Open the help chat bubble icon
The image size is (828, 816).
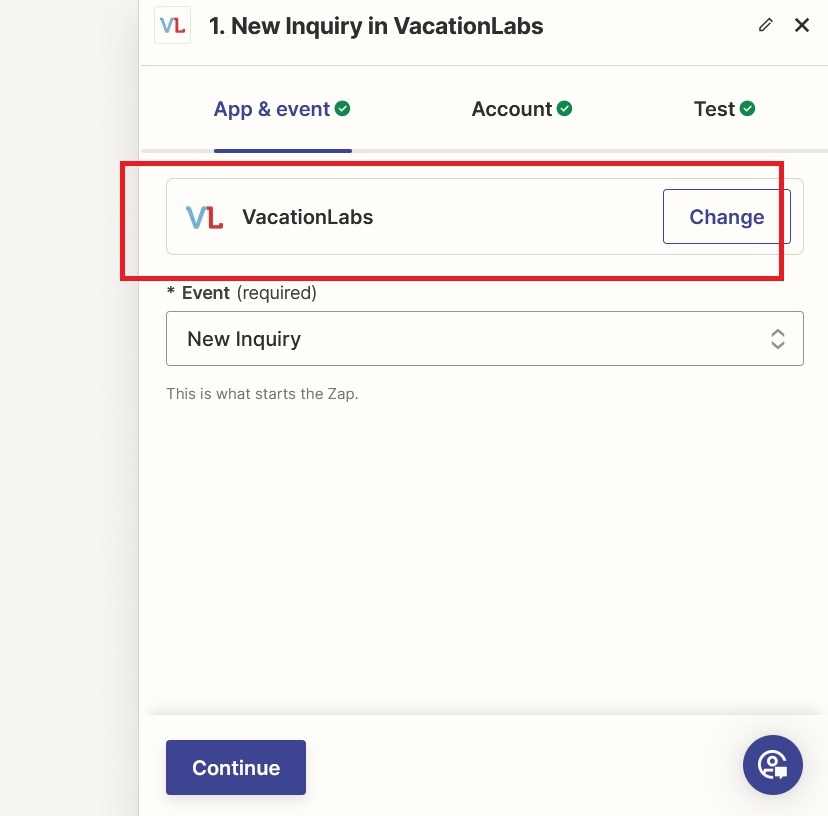(x=772, y=765)
